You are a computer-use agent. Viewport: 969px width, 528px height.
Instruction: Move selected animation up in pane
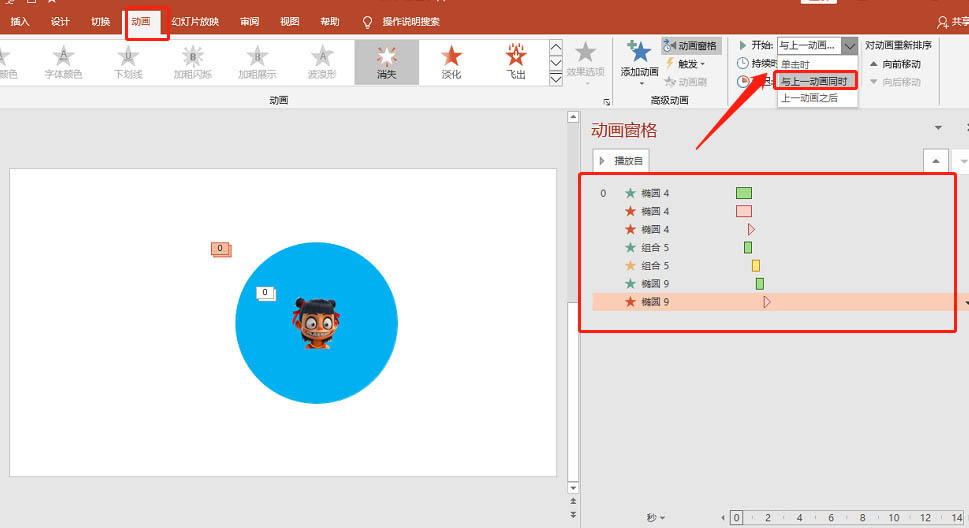[x=936, y=161]
